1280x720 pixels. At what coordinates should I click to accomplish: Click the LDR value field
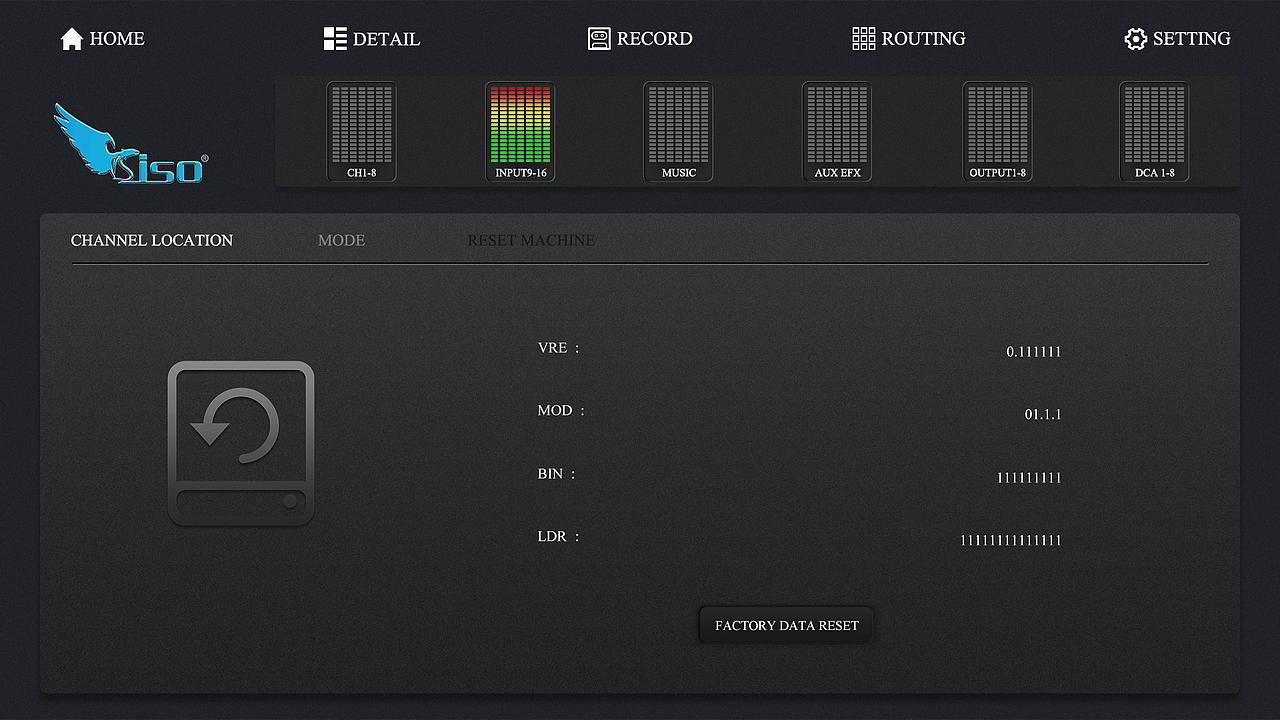(1010, 541)
